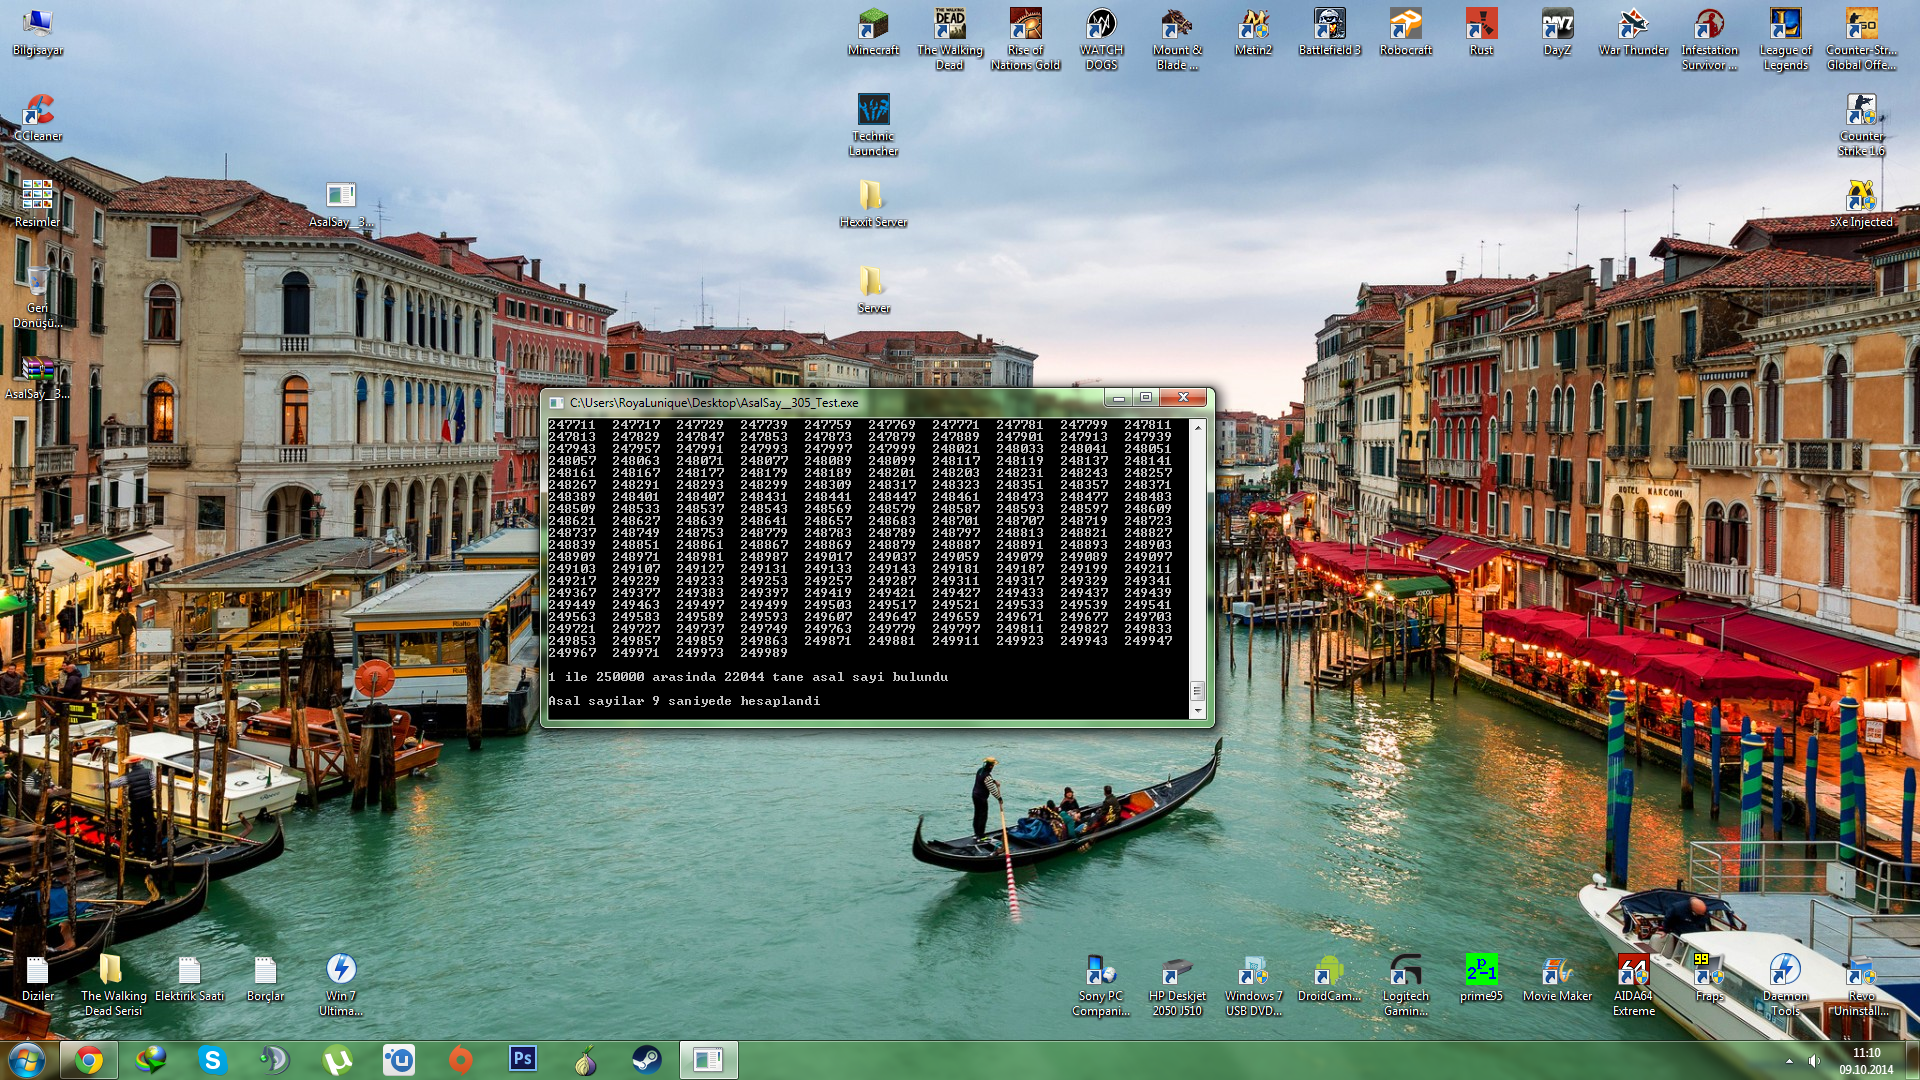Click the console scrollbar down arrow
The width and height of the screenshot is (1920, 1080).
pos(1198,710)
